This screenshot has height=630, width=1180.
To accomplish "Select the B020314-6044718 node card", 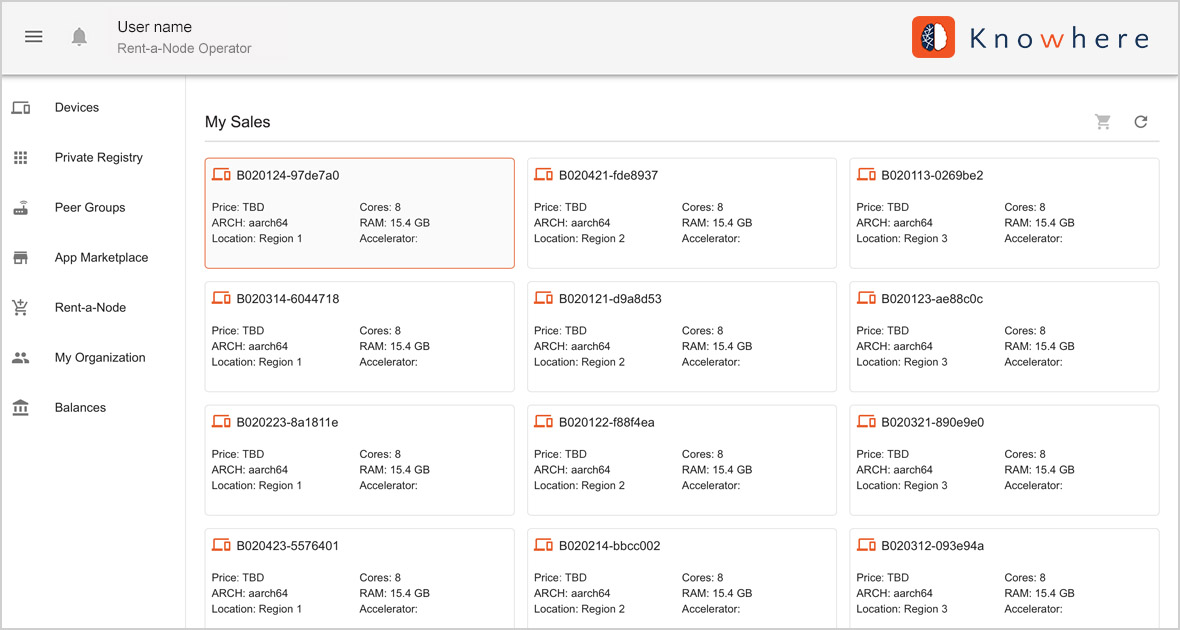I will pyautogui.click(x=360, y=336).
